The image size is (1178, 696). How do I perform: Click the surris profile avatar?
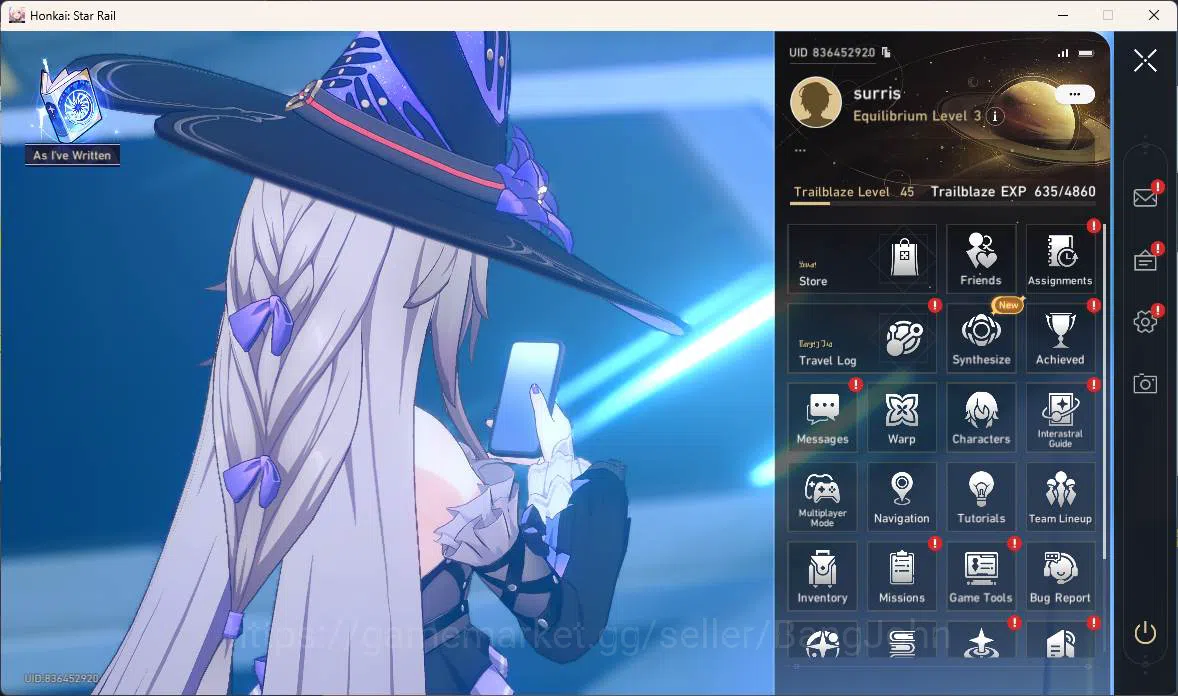pyautogui.click(x=816, y=101)
